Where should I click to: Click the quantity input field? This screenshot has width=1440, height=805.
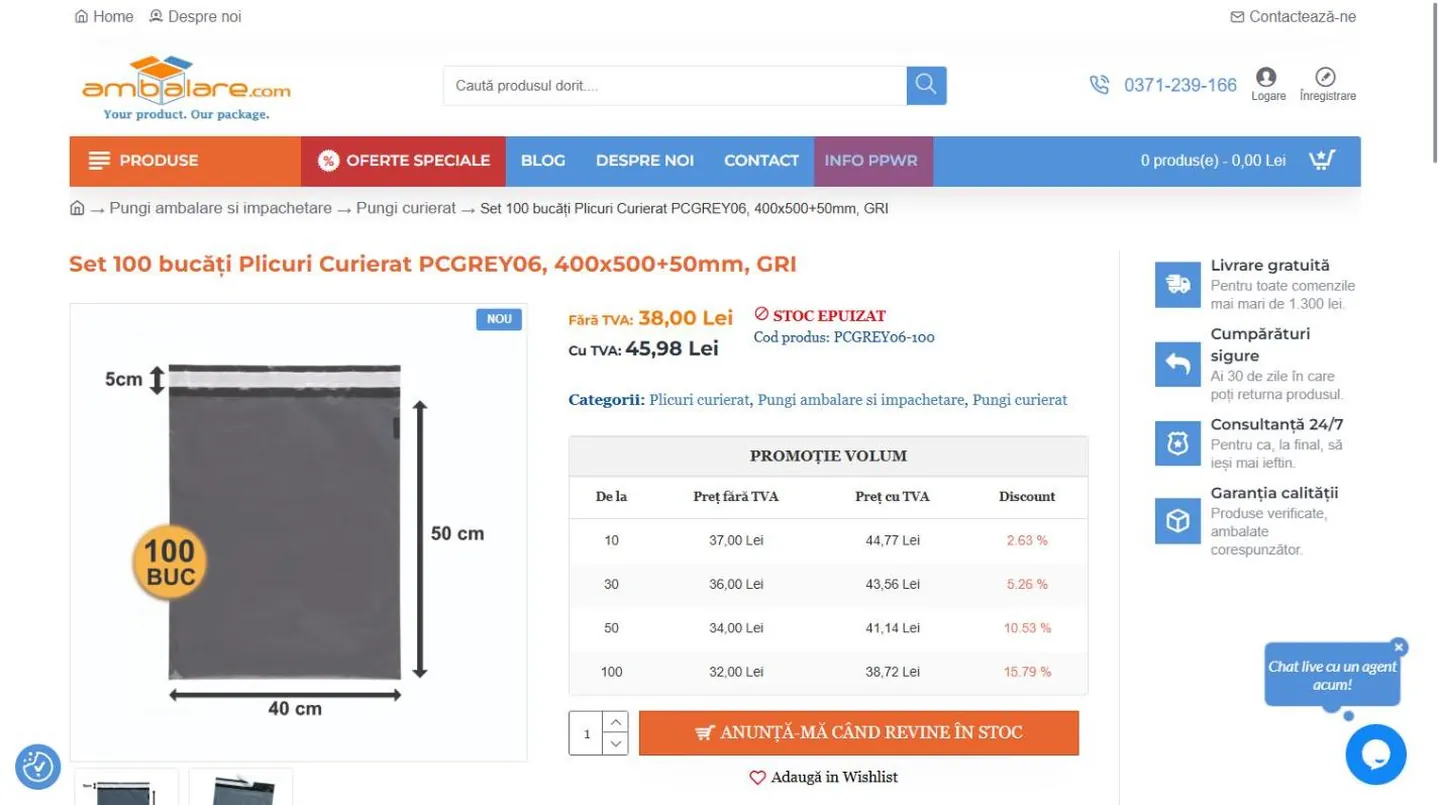[587, 733]
